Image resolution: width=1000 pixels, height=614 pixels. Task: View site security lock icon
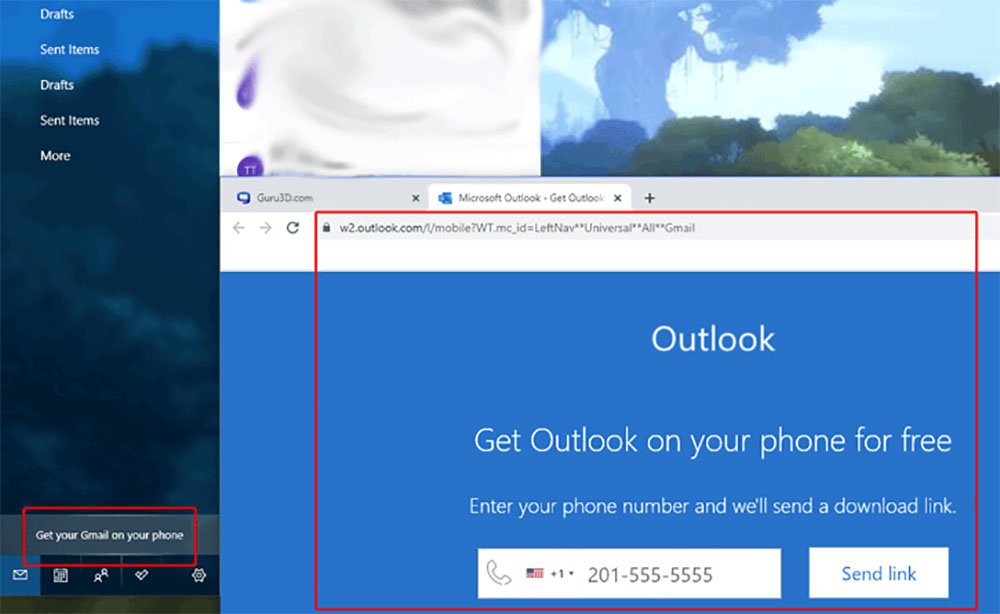click(327, 228)
